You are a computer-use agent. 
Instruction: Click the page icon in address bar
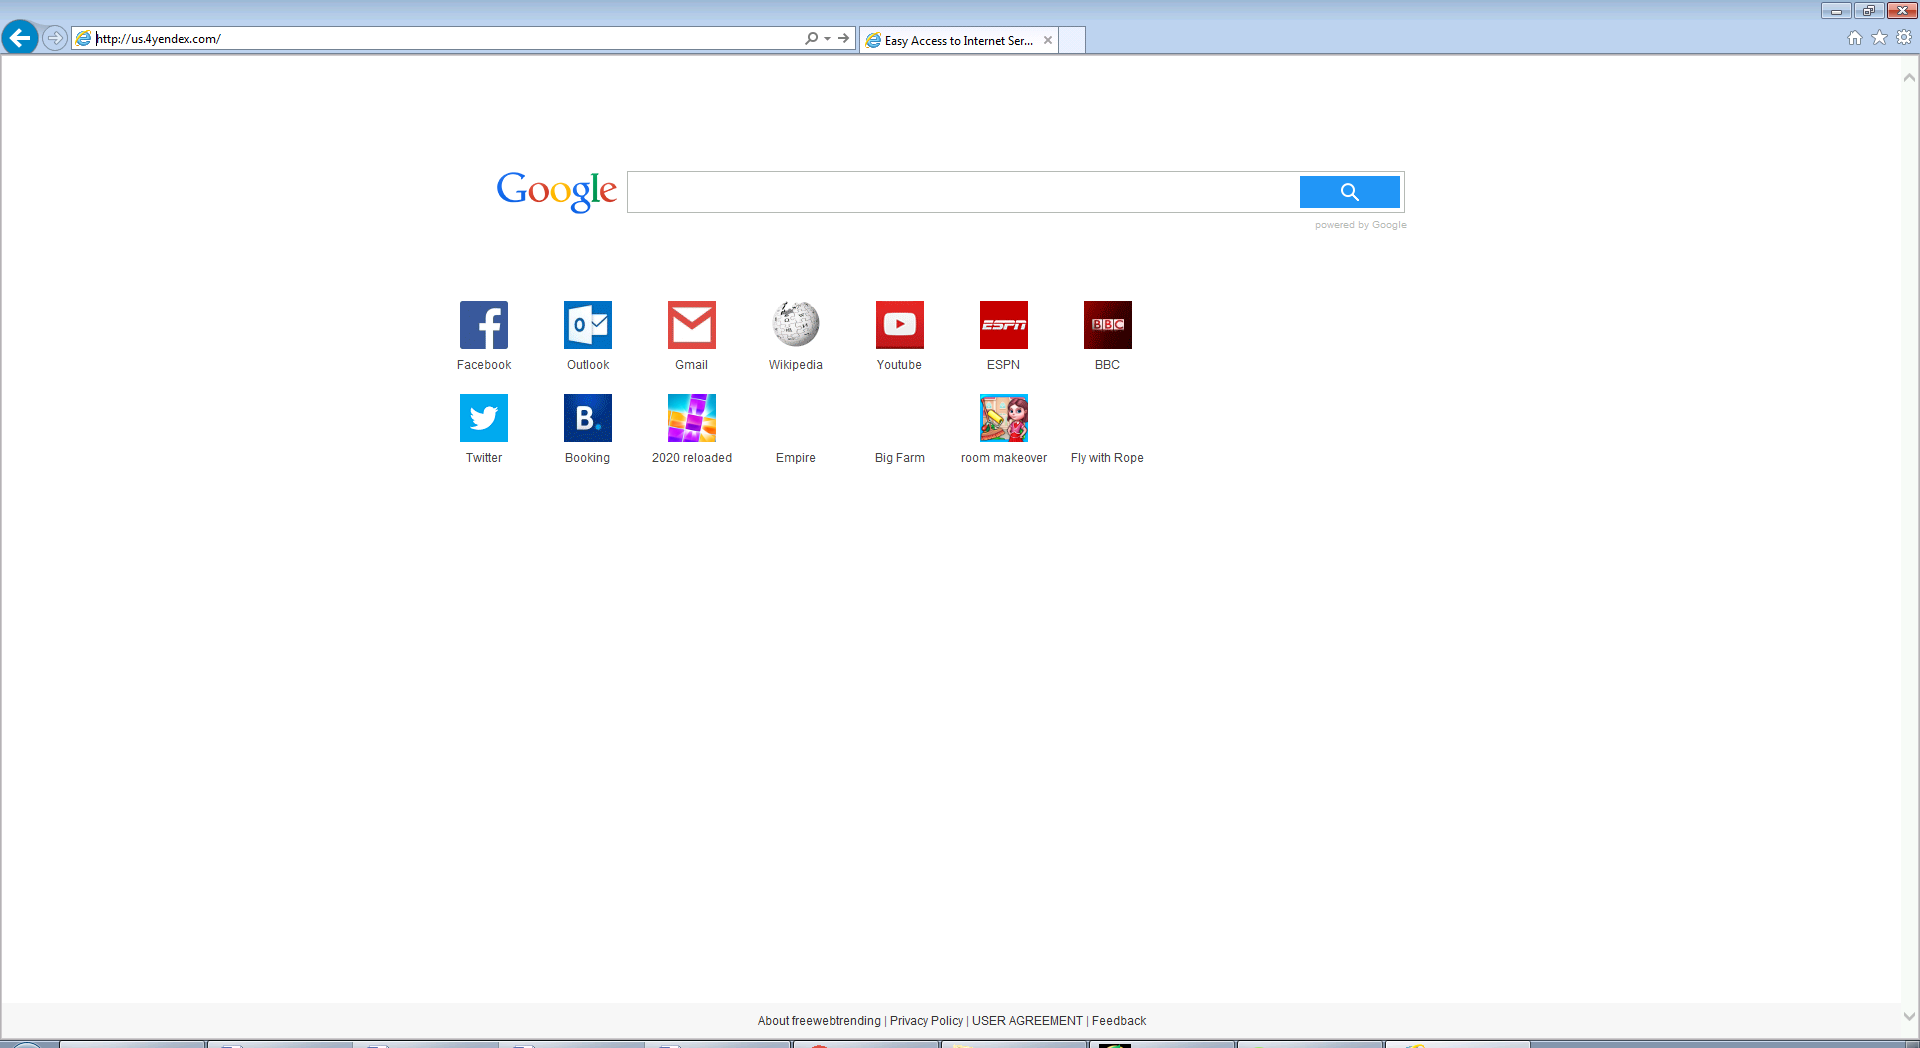click(84, 38)
